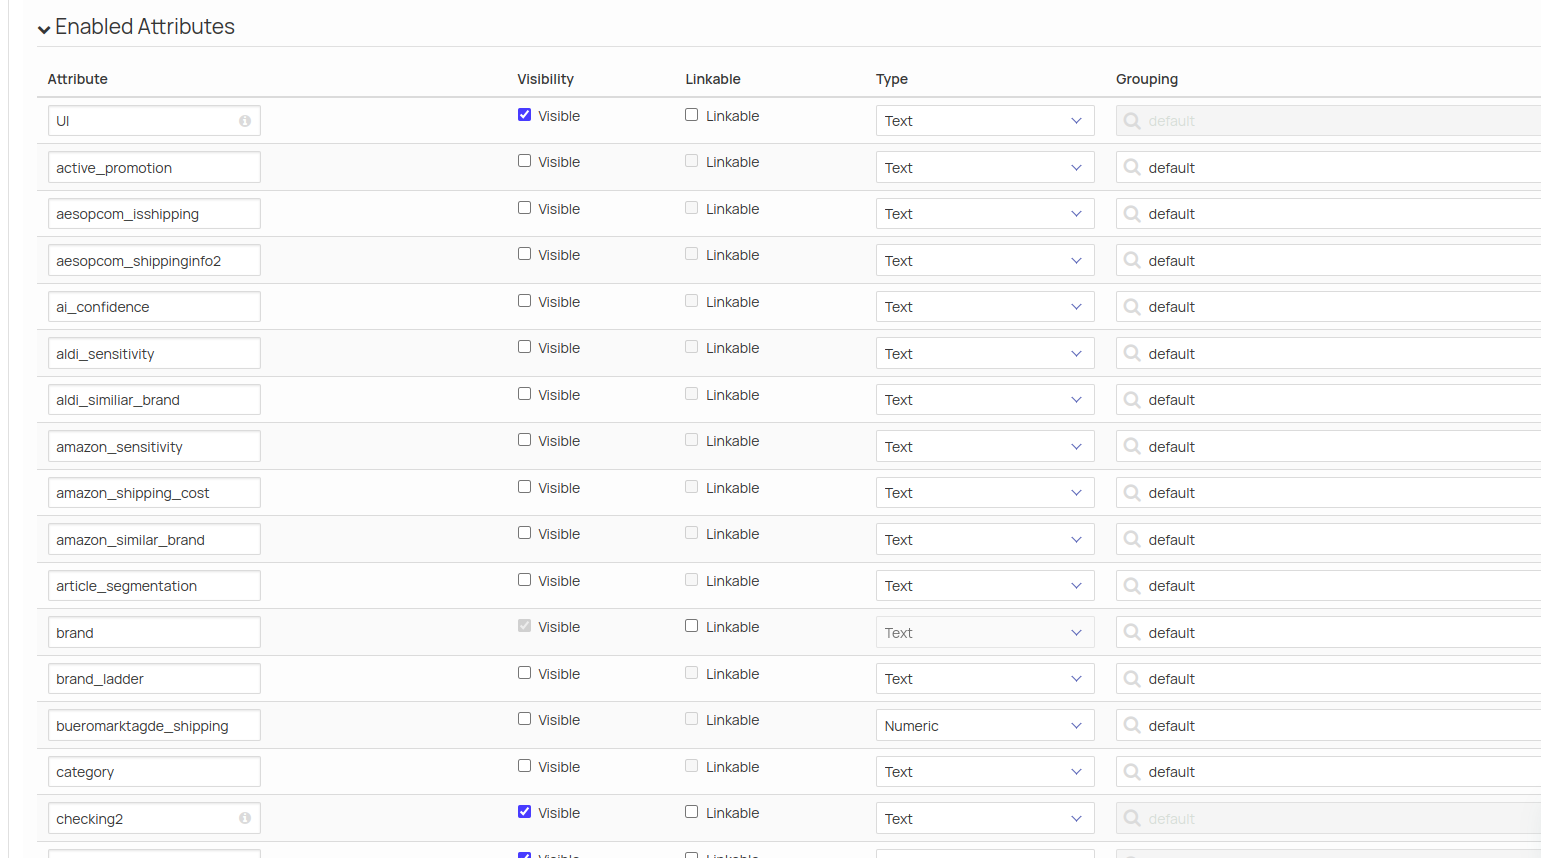Click search icon in amazon_sensitivity grouping field
The image size is (1541, 858).
[x=1132, y=446]
